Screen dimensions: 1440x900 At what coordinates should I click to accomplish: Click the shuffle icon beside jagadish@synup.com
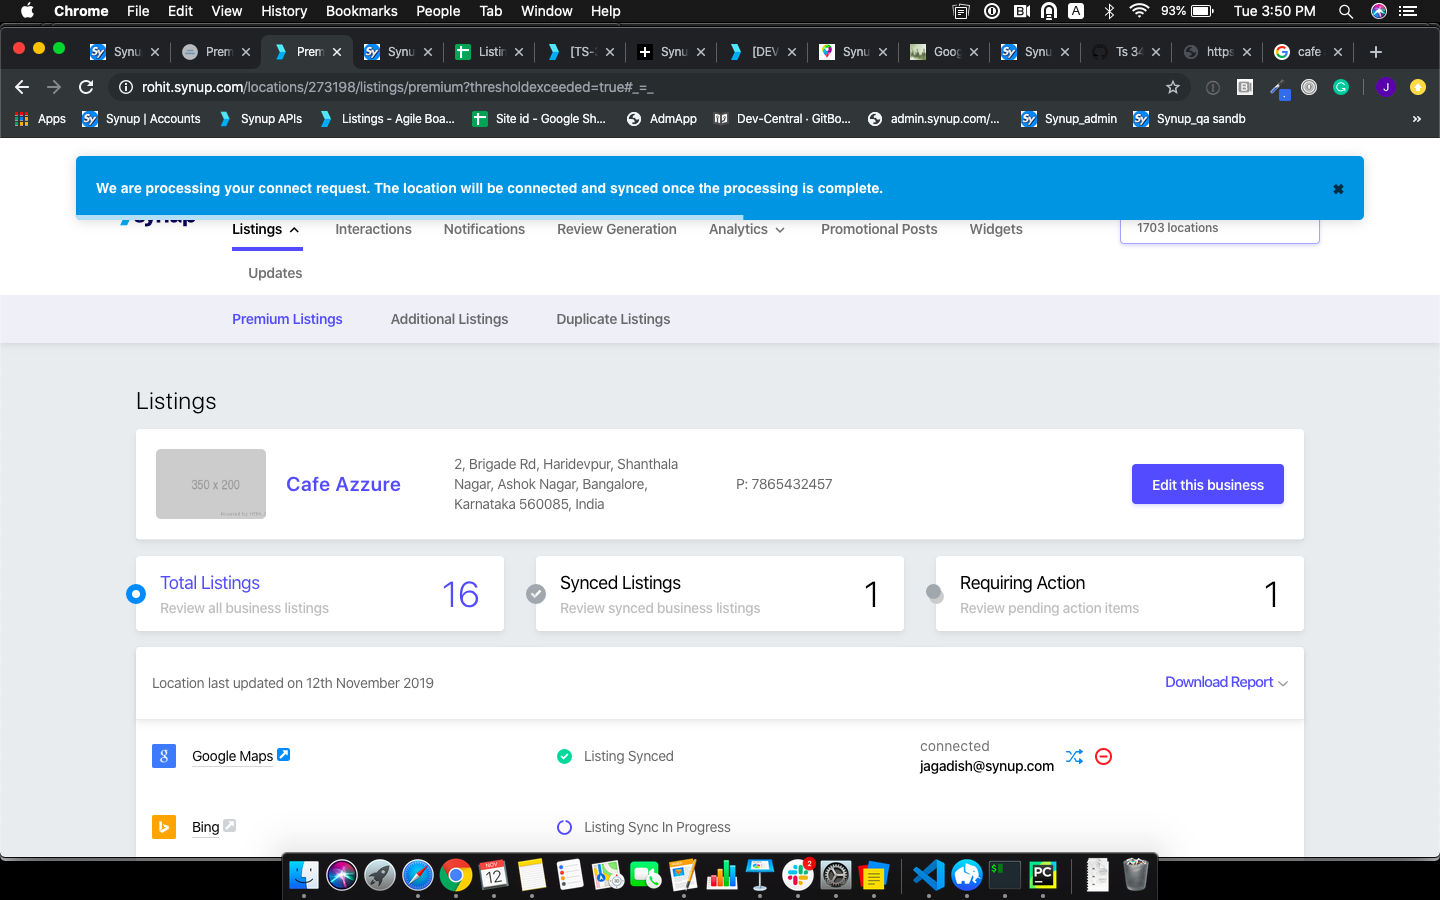click(1074, 756)
